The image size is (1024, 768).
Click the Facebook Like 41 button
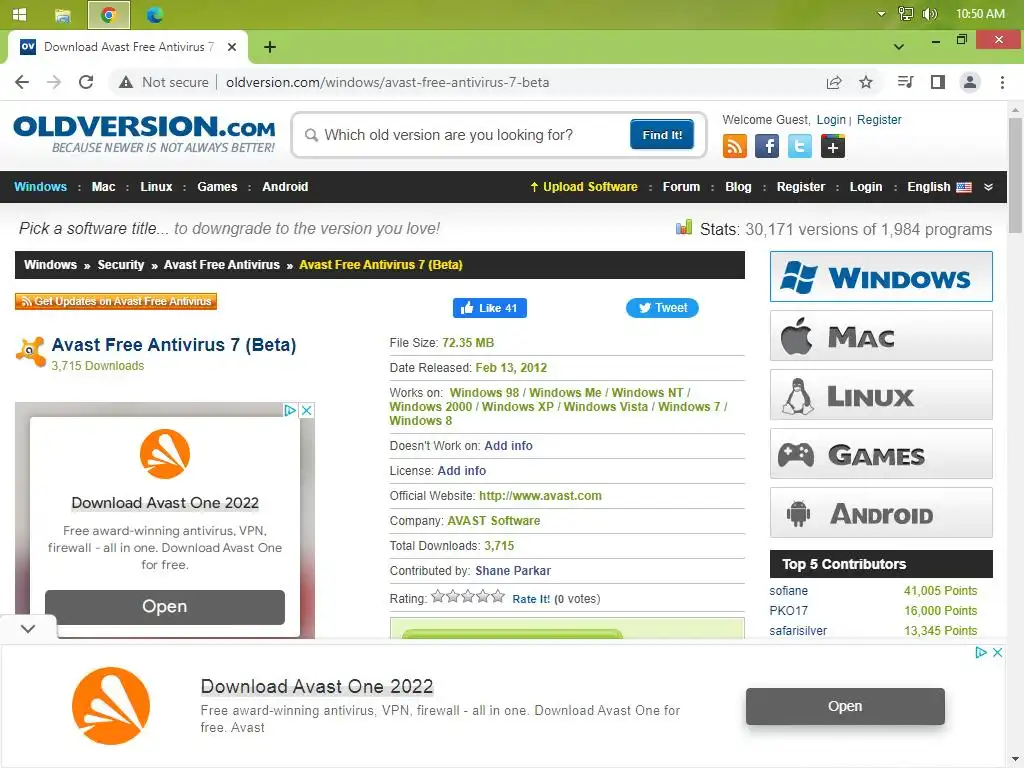[490, 308]
